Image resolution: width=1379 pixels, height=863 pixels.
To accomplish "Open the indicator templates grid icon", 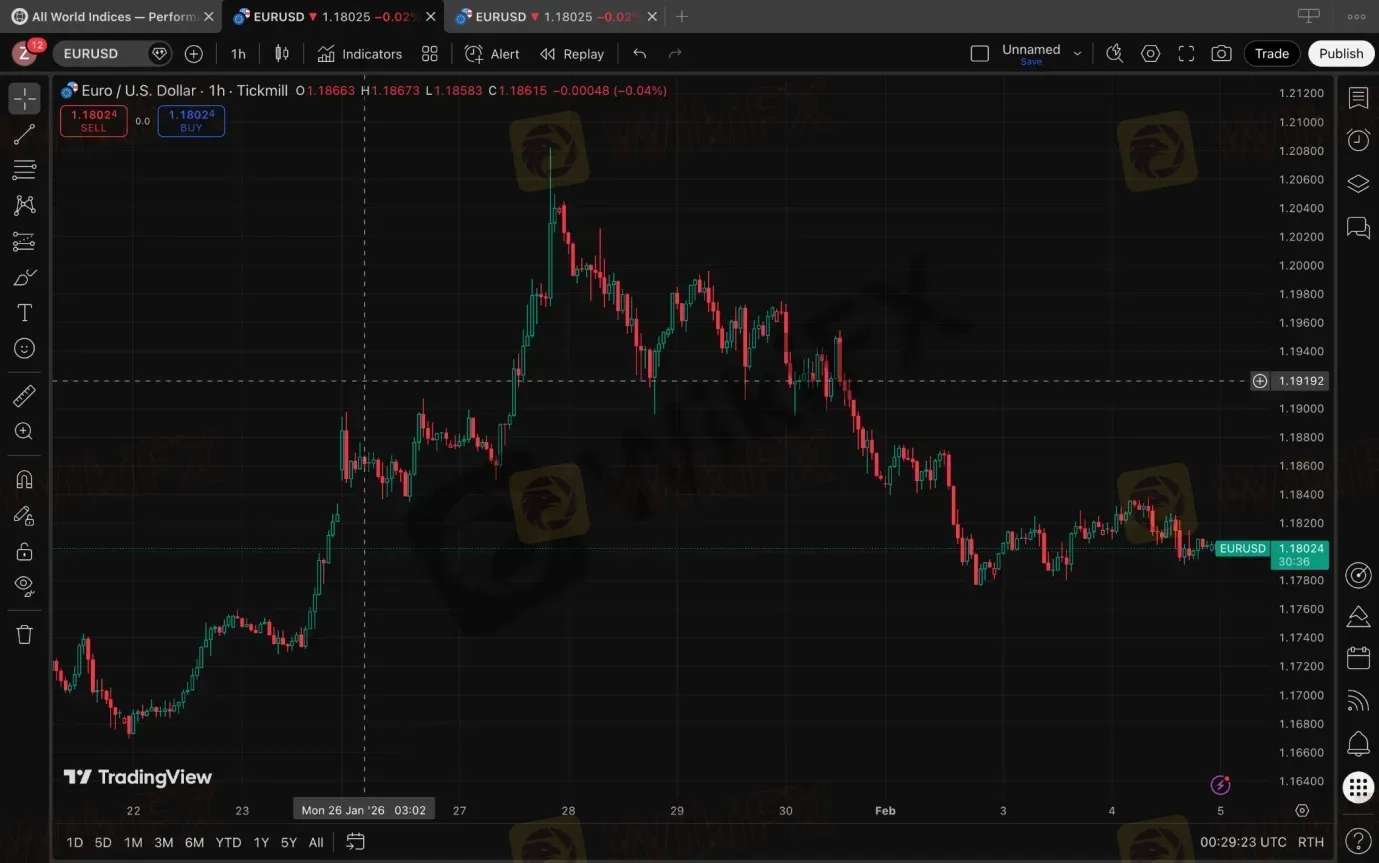I will click(430, 54).
